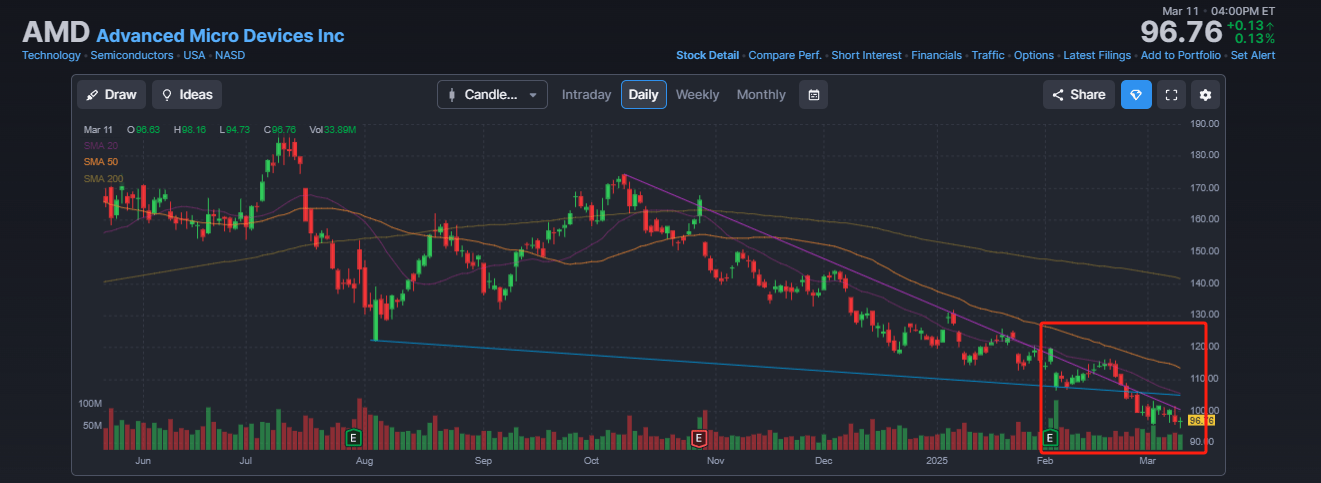Switch to the Monthly timeframe
The height and width of the screenshot is (483, 1321).
(x=761, y=95)
